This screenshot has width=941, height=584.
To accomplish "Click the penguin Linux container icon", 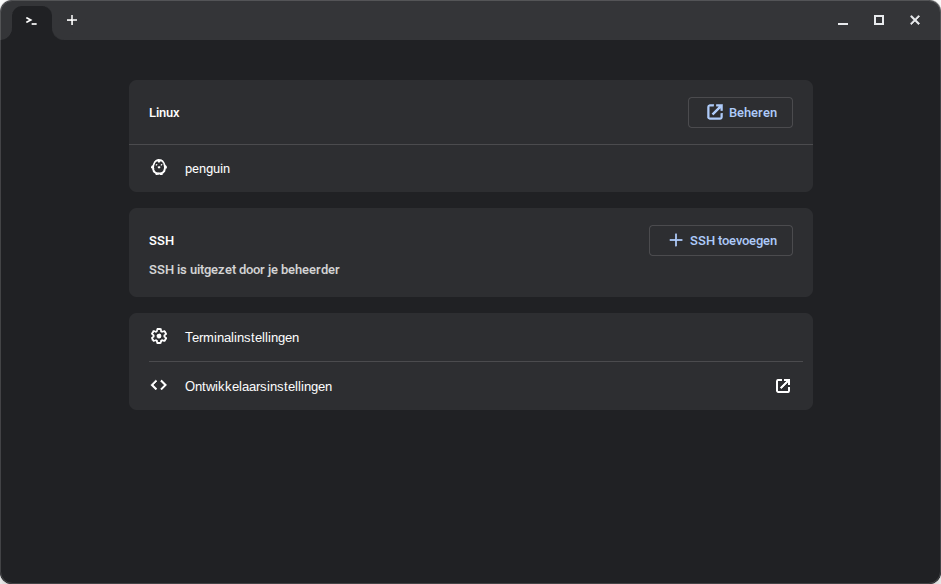I will click(x=158, y=168).
